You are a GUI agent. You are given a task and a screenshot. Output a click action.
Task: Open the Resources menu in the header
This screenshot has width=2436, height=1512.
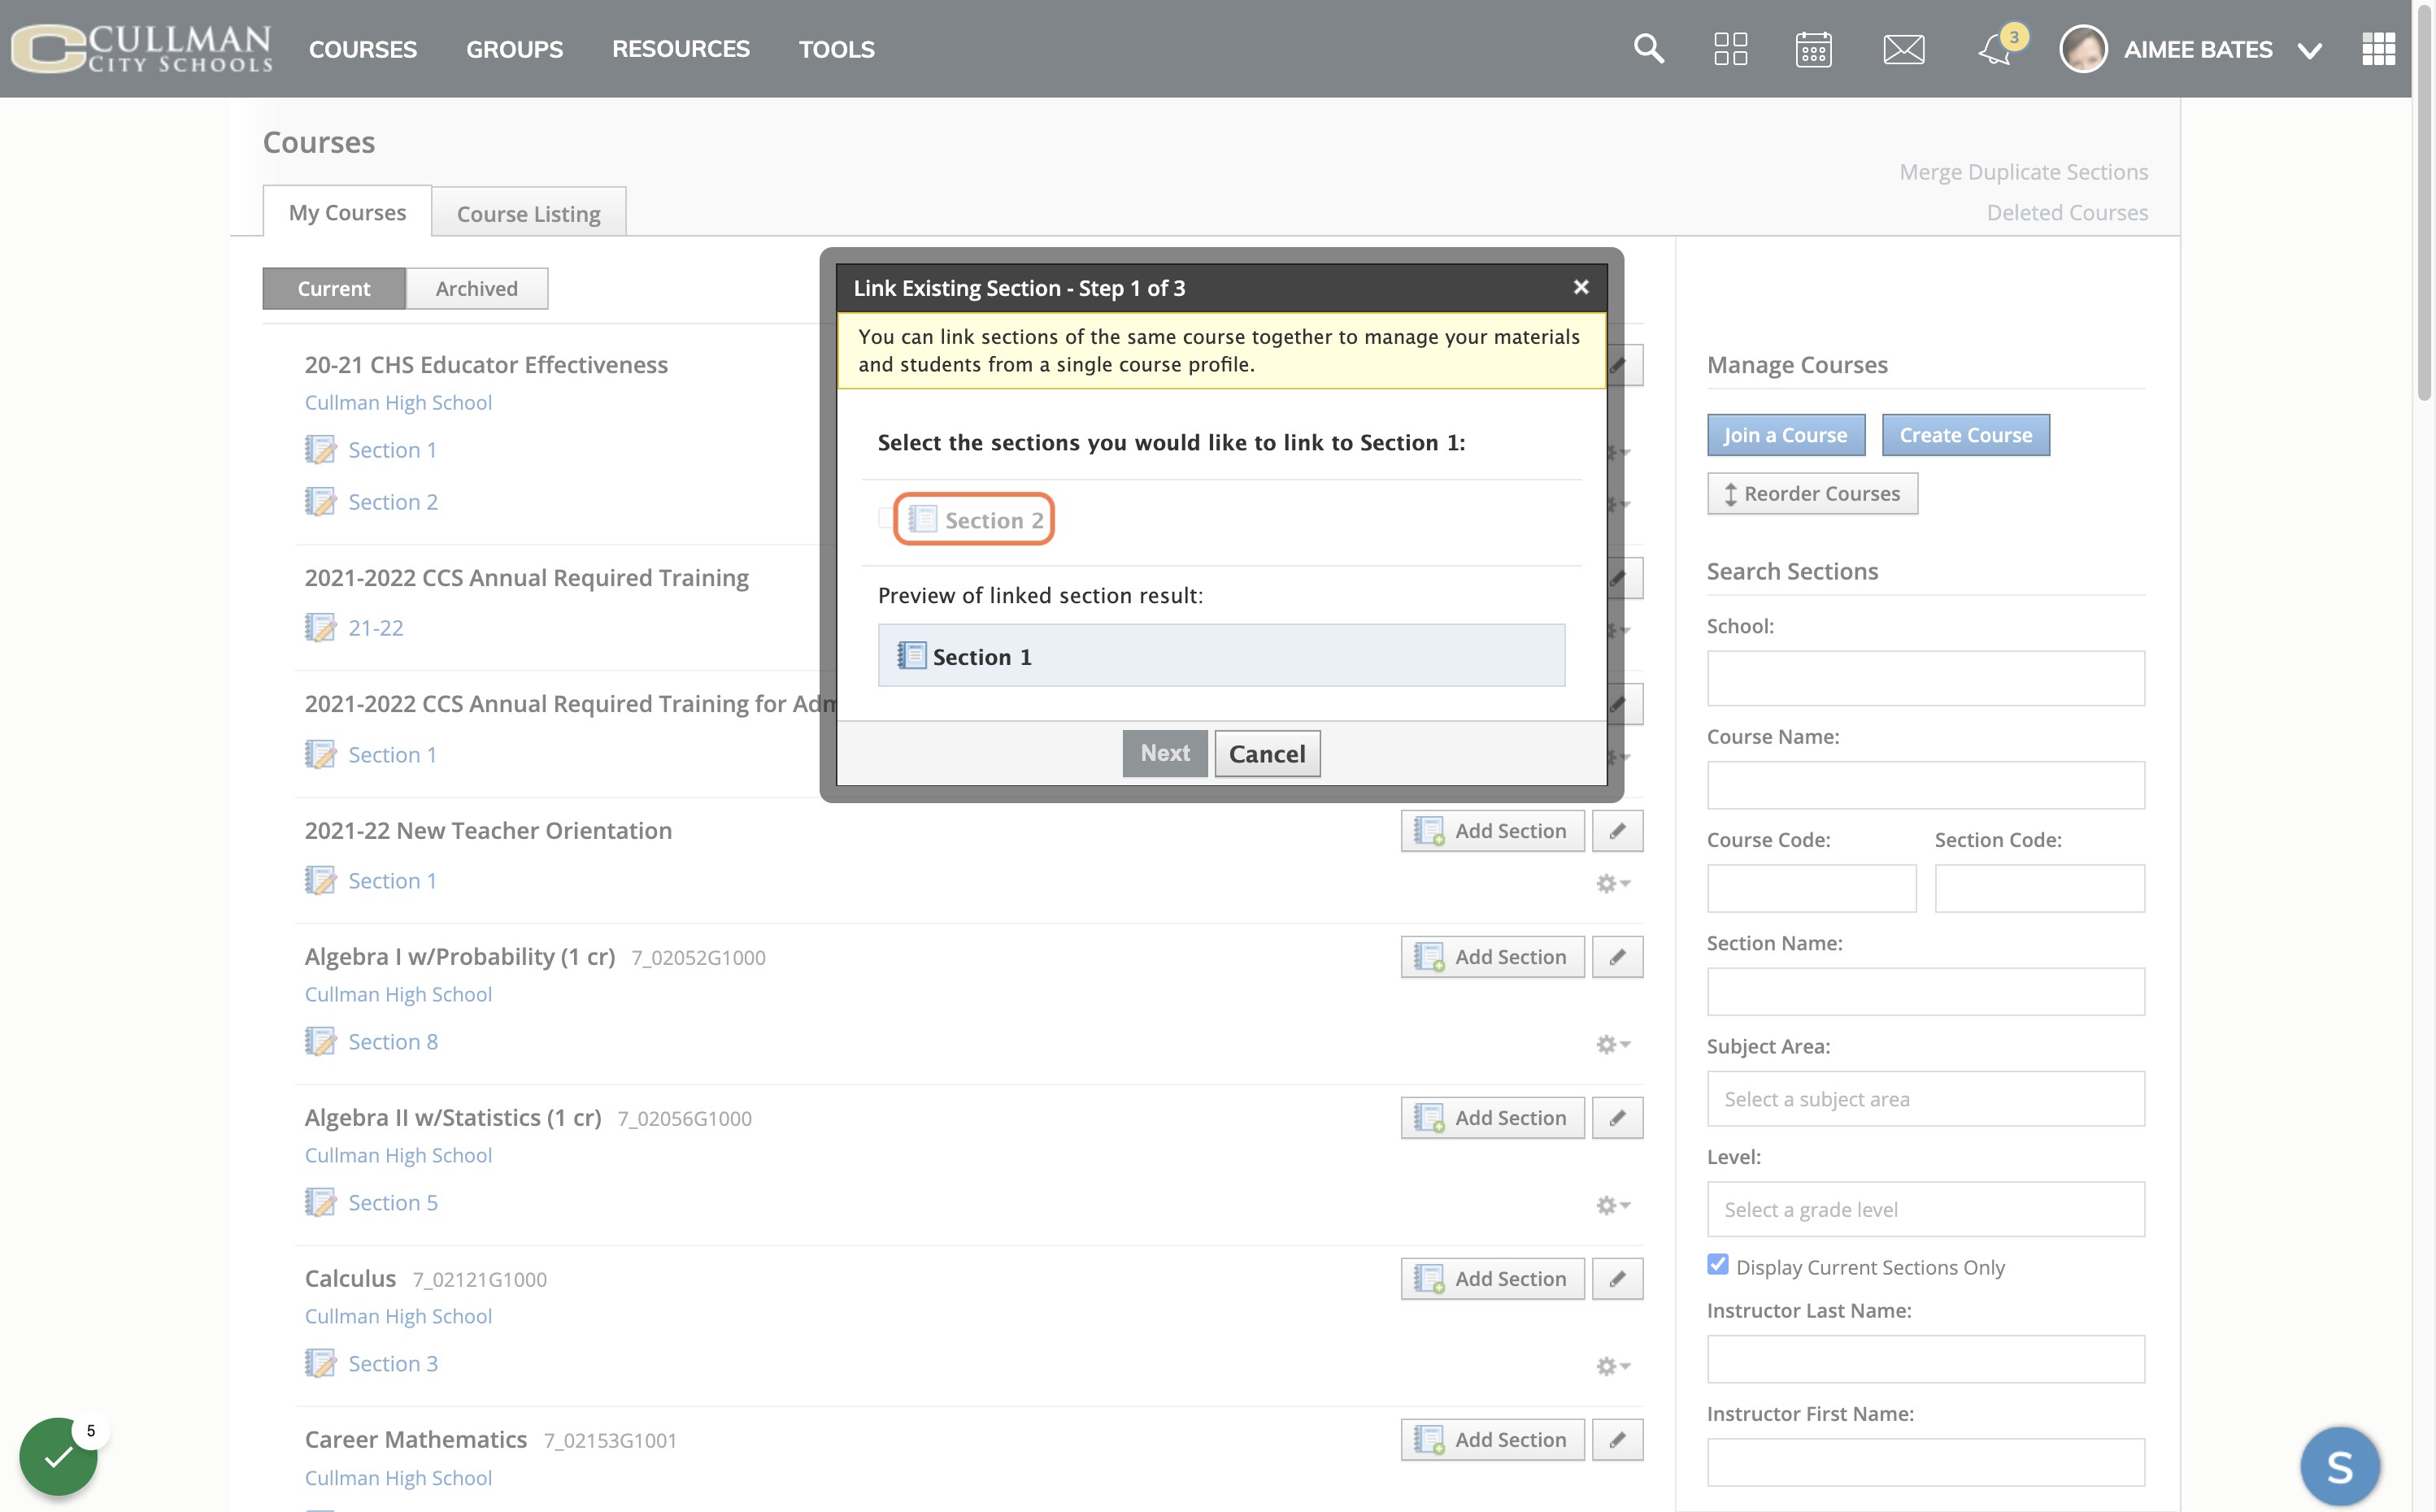(x=680, y=49)
